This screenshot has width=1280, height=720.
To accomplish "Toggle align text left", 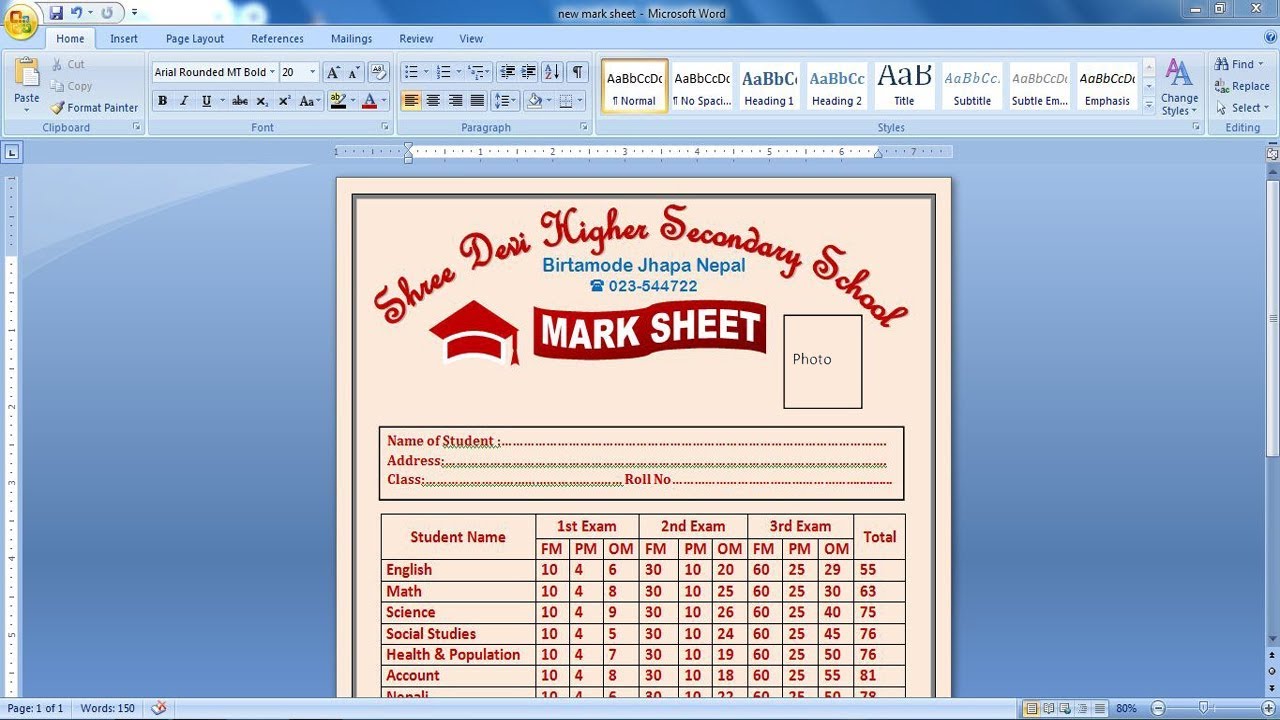I will (411, 101).
